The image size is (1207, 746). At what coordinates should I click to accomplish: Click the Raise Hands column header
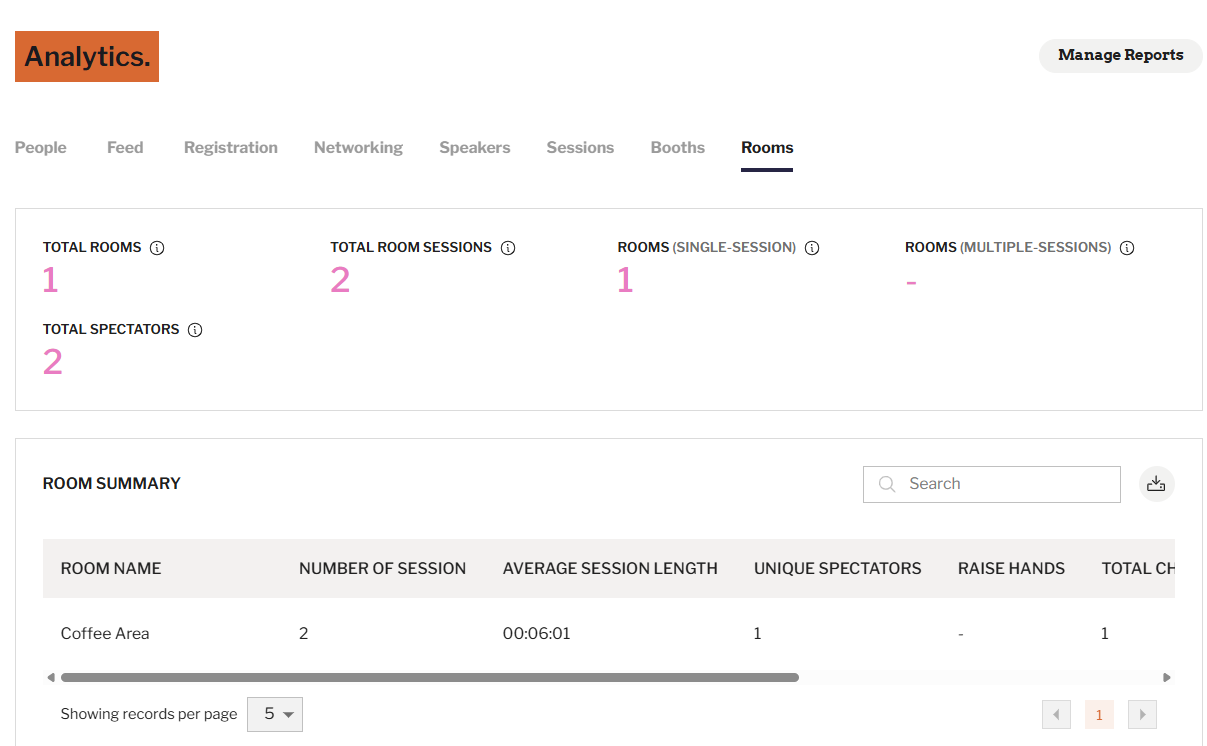coord(1011,568)
